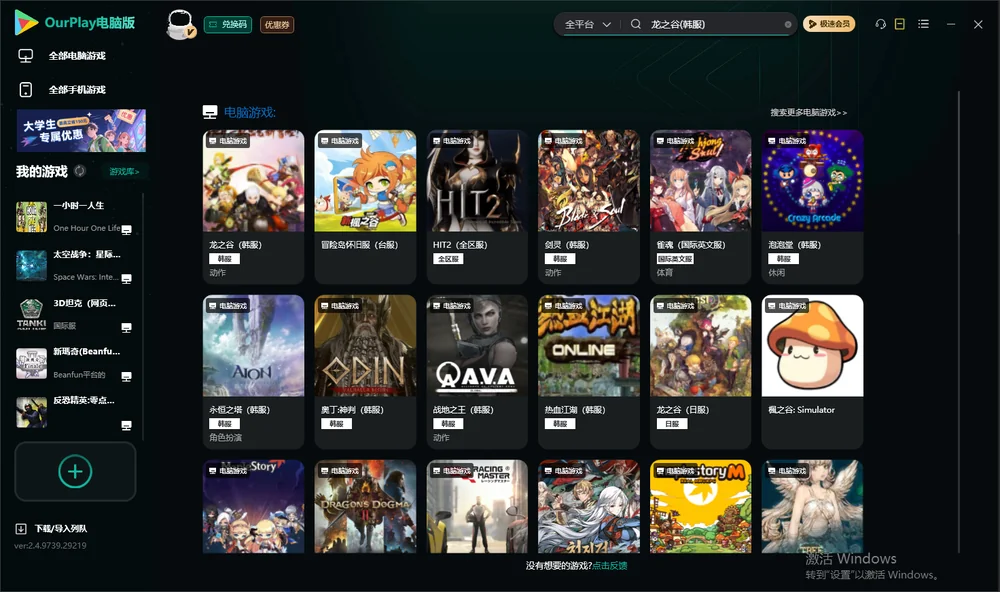Open 反恐精英:零点 in My Games list
The image size is (1000, 592).
tap(75, 411)
